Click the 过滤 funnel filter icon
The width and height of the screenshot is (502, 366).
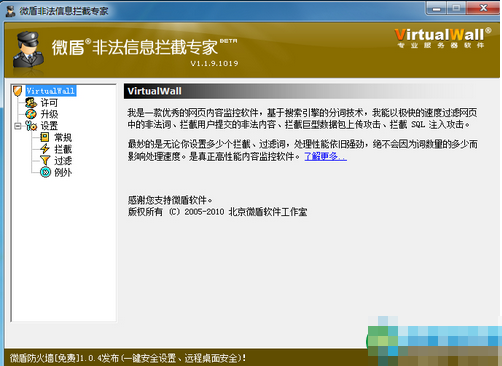coord(45,161)
